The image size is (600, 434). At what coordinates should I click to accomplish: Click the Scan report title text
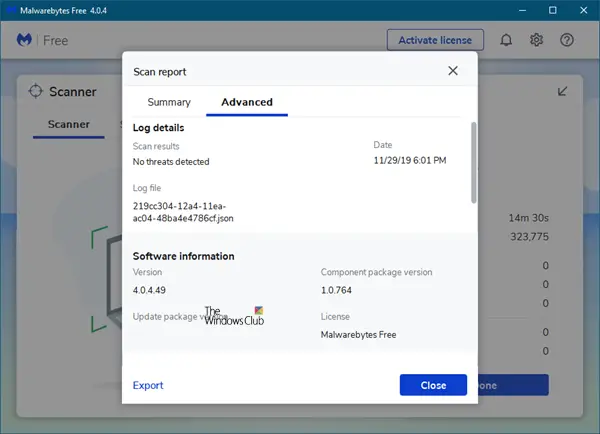coord(160,72)
